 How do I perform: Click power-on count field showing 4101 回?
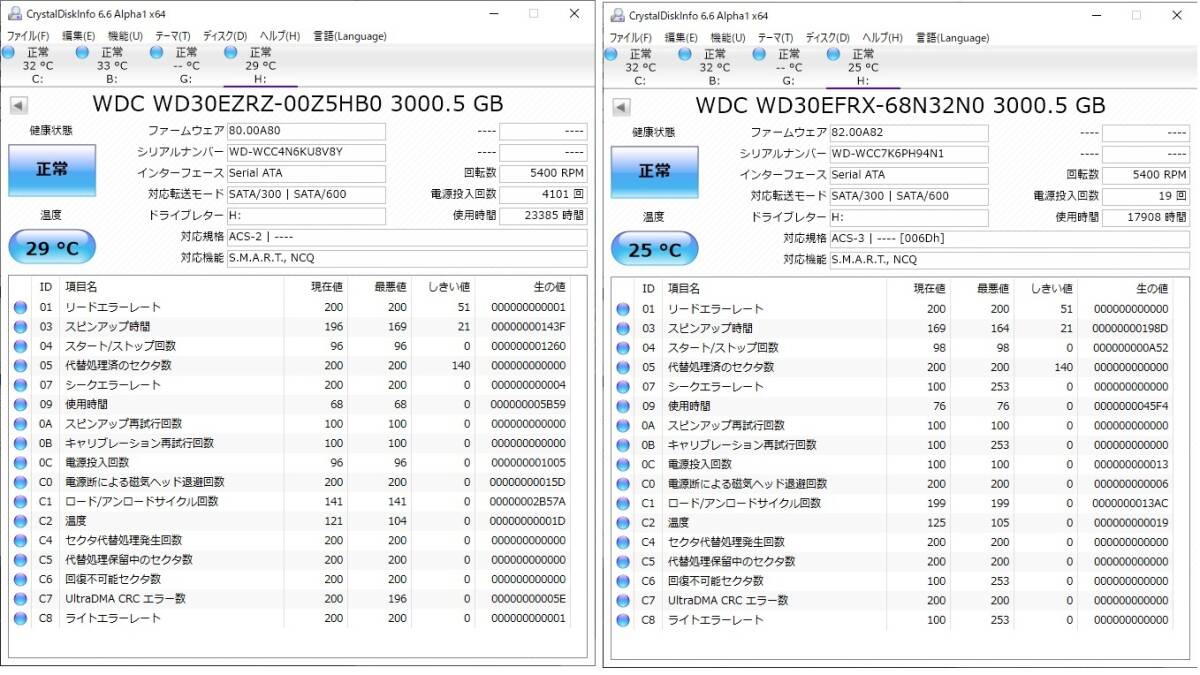pyautogui.click(x=543, y=194)
